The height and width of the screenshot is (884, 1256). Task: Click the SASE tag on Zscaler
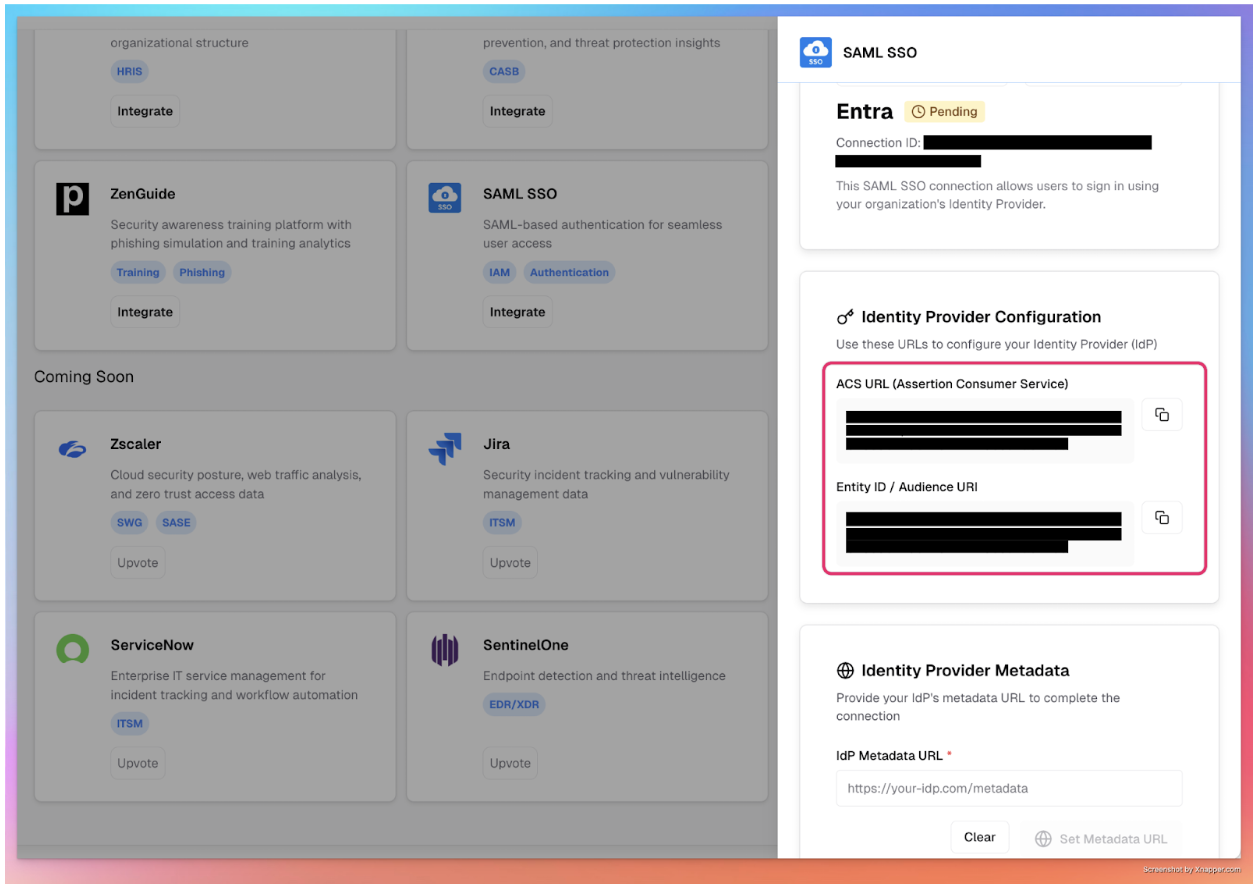(x=176, y=522)
